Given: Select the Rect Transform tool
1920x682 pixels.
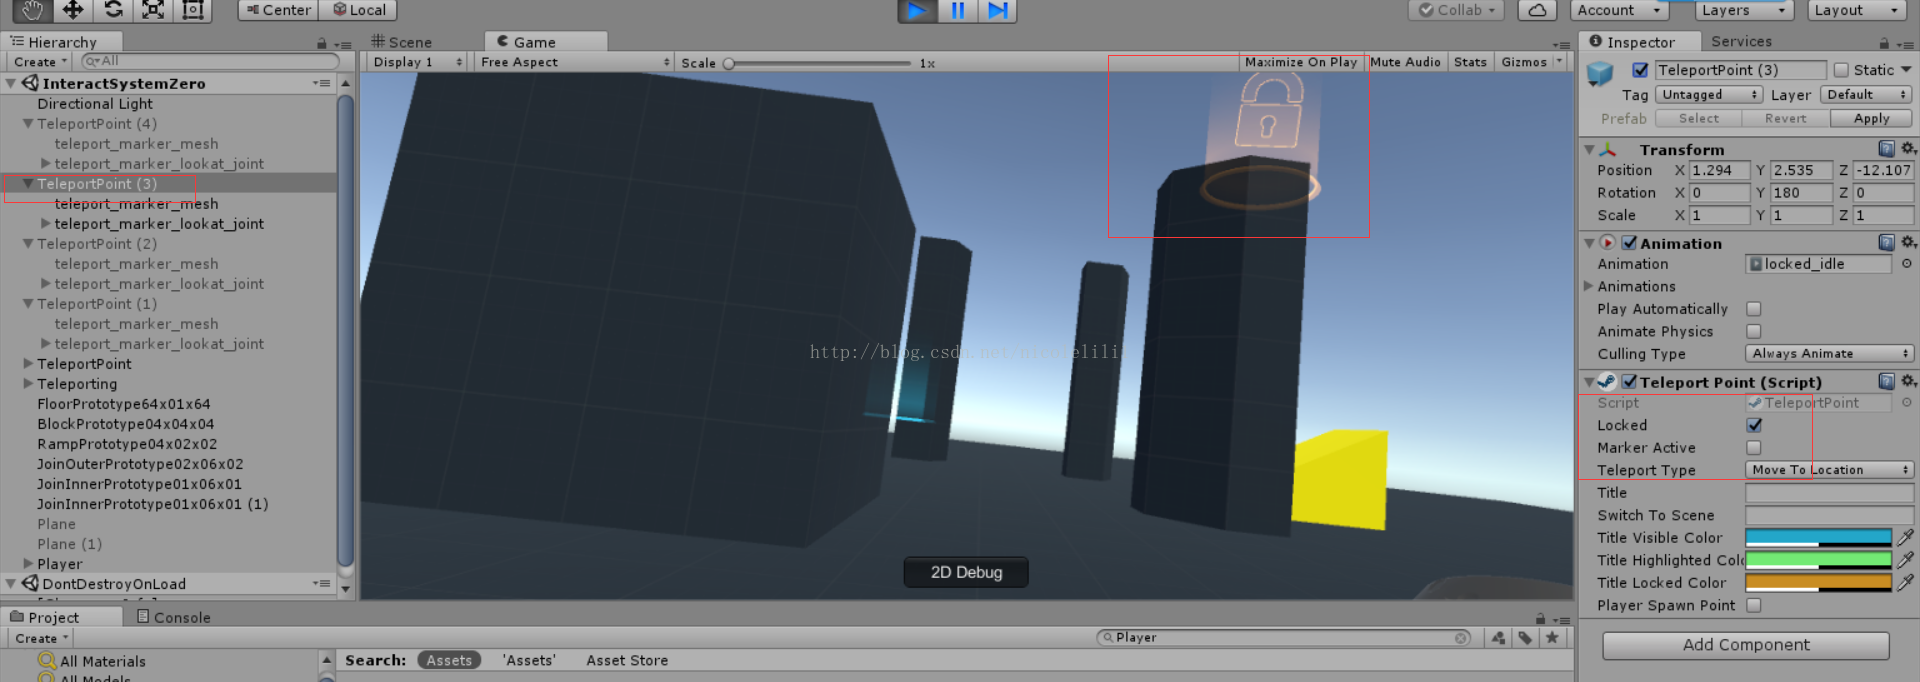Looking at the screenshot, I should pyautogui.click(x=193, y=10).
